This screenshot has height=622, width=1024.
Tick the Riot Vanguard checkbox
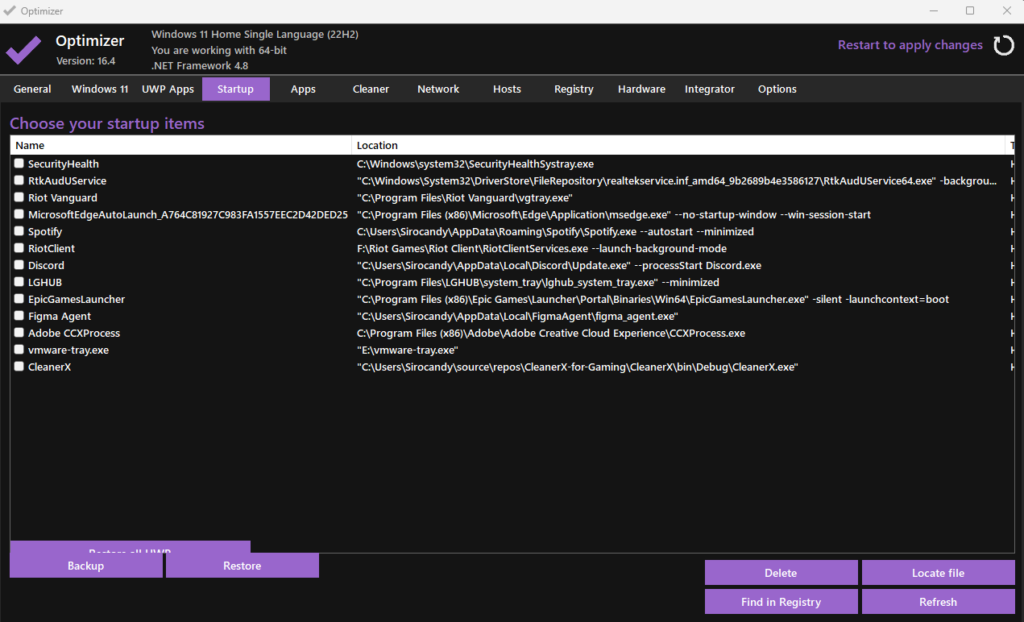pyautogui.click(x=19, y=198)
